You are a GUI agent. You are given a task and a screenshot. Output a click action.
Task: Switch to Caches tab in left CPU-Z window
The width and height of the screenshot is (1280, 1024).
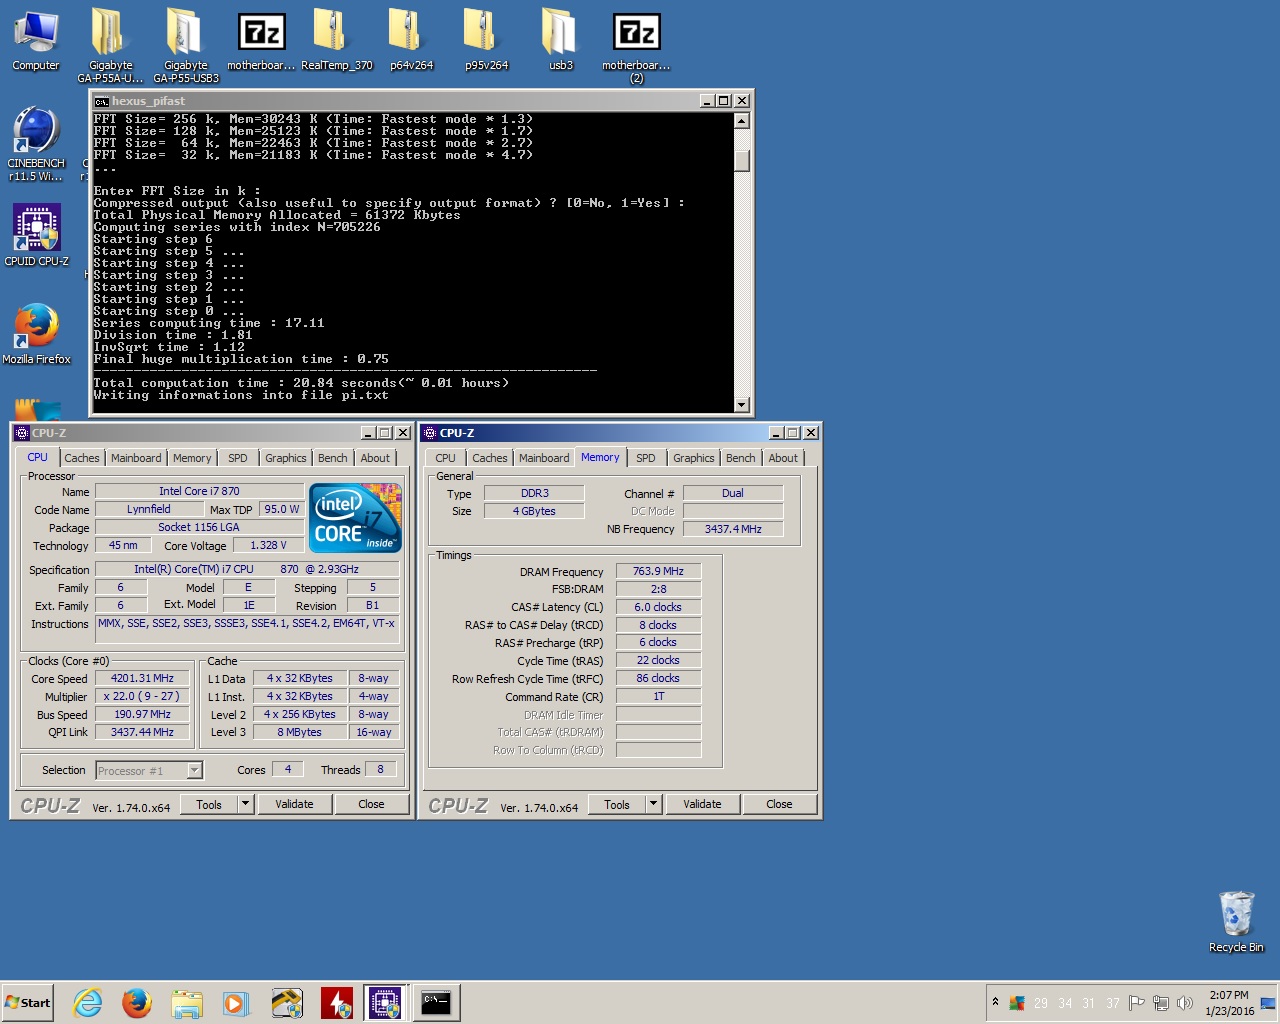point(82,458)
